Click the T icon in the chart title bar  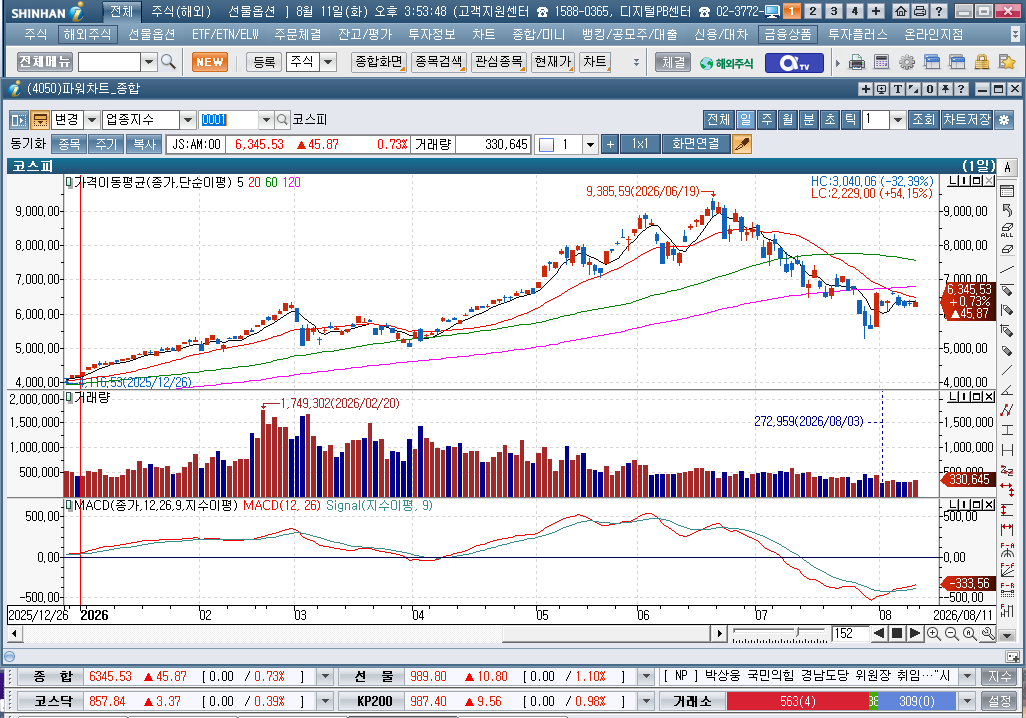(x=898, y=89)
